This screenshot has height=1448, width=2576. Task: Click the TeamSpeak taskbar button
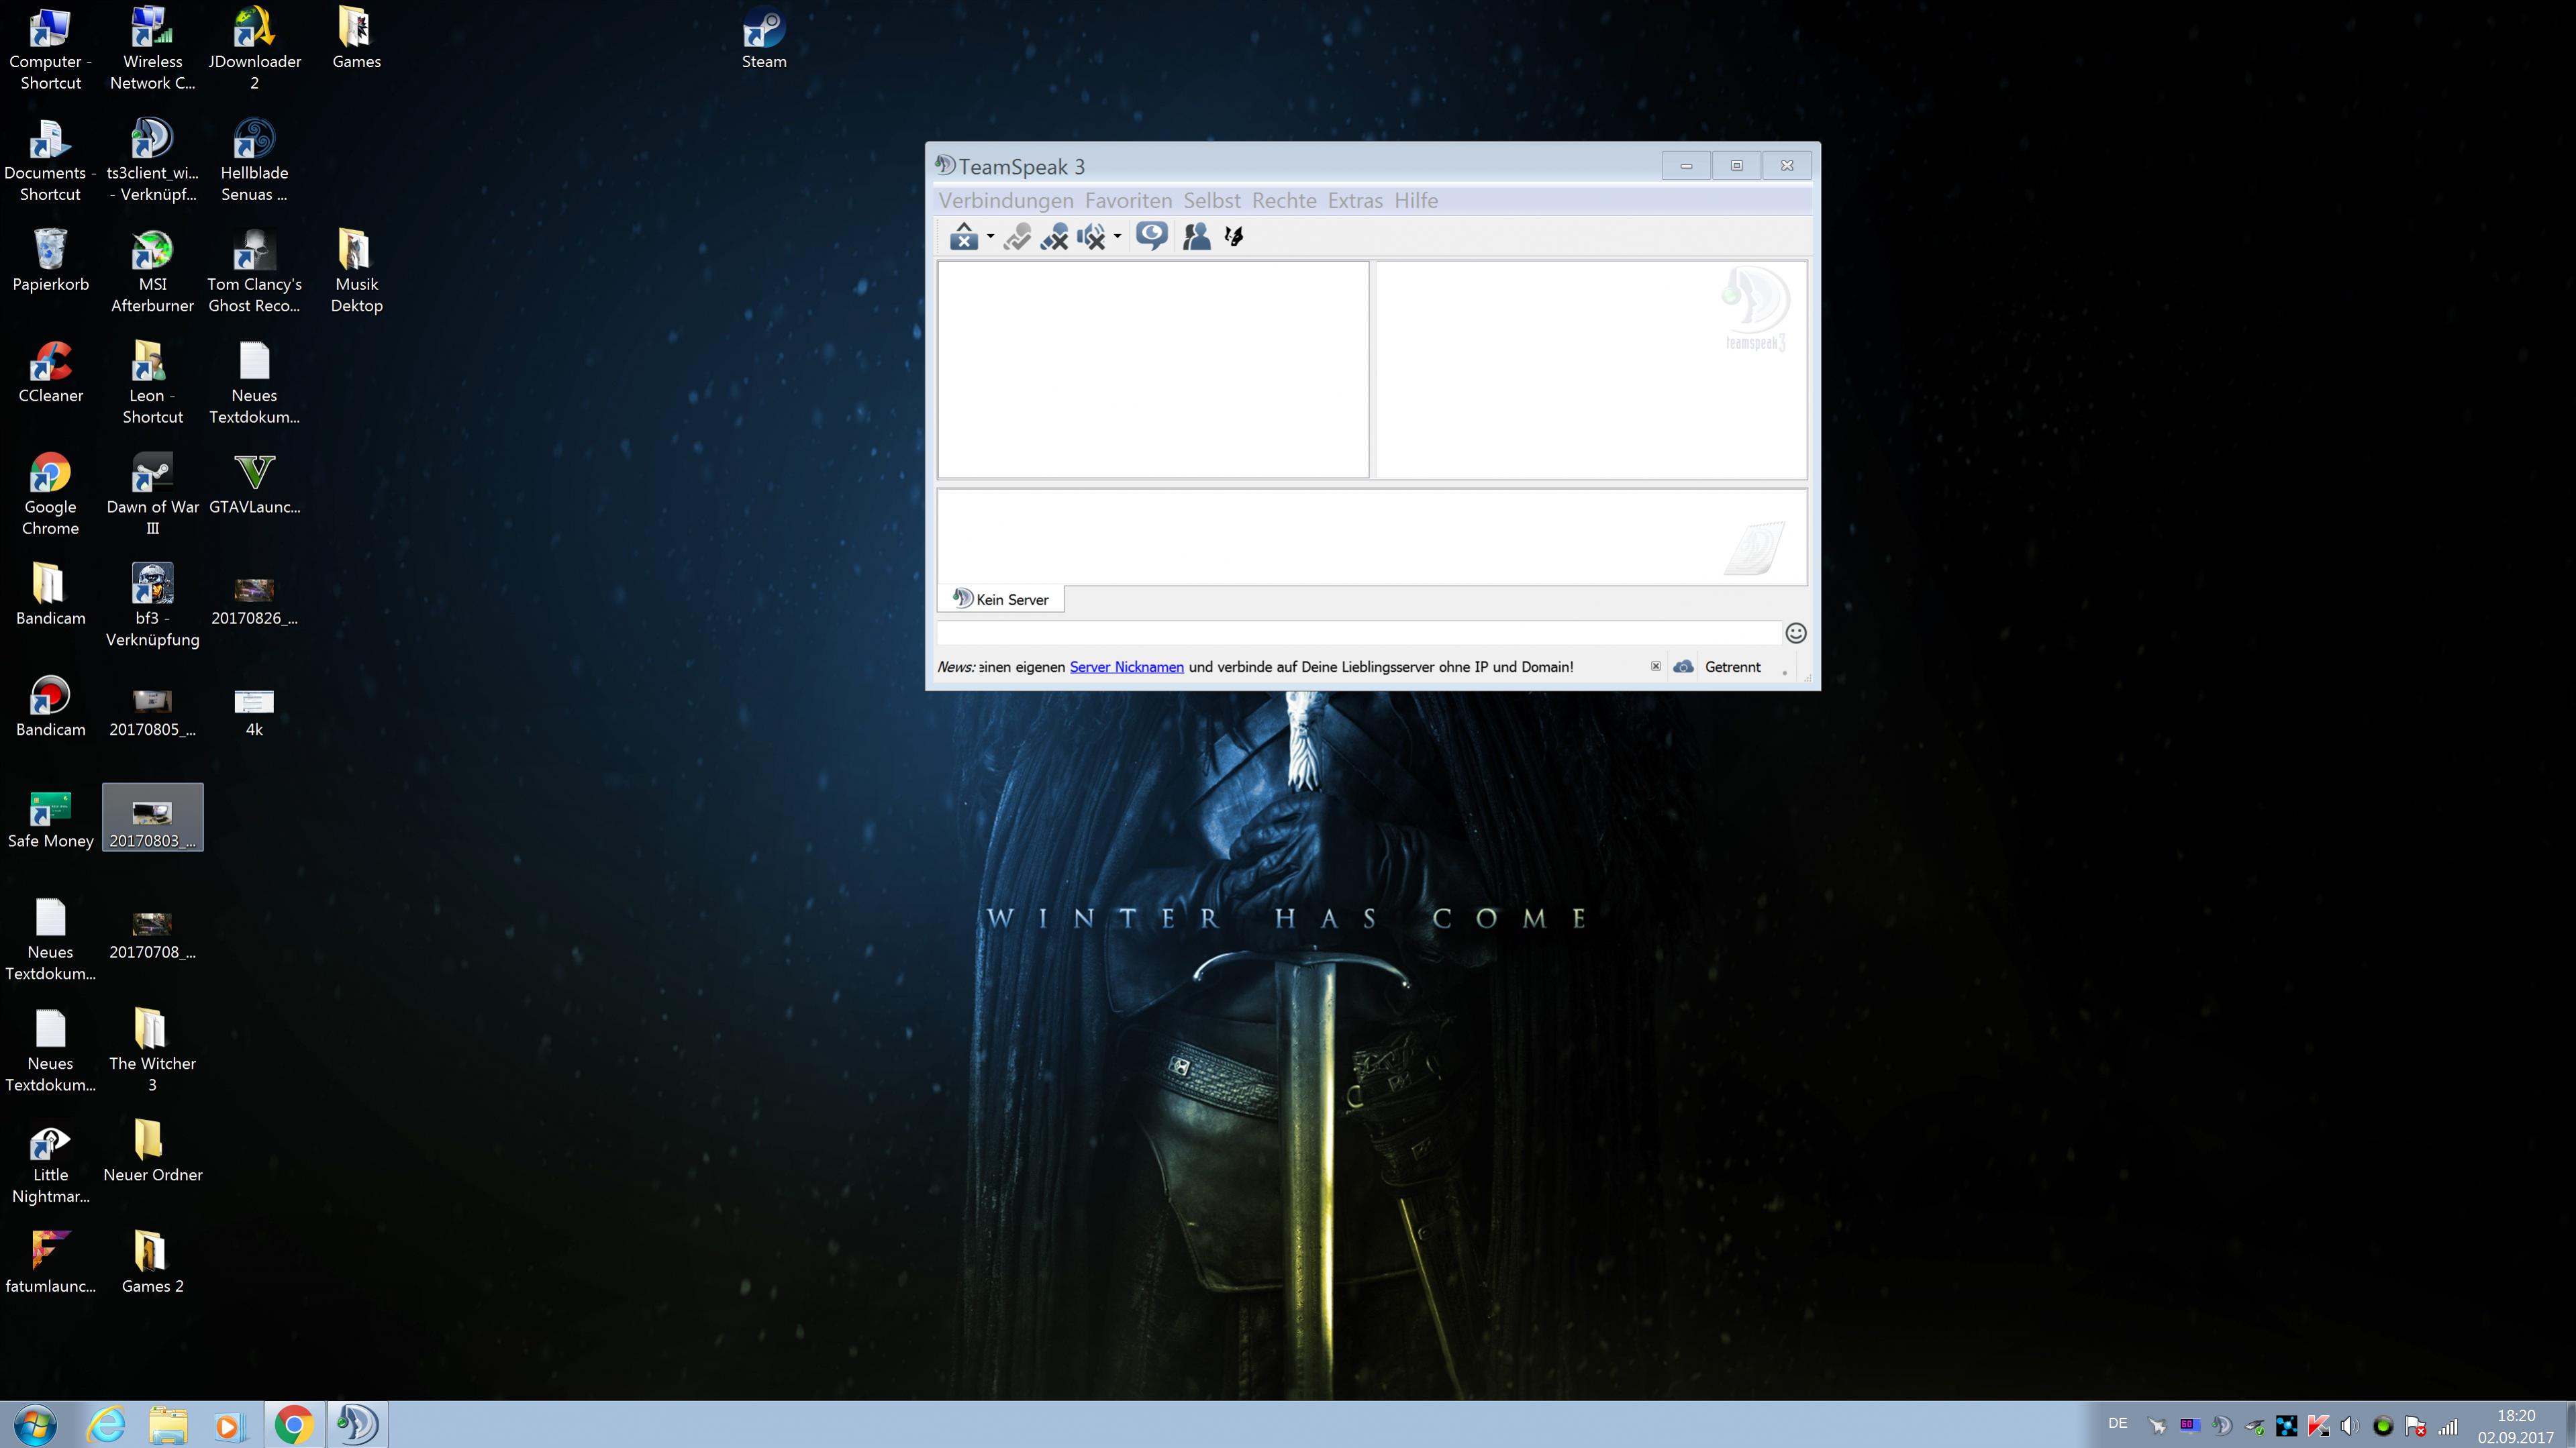pos(356,1424)
